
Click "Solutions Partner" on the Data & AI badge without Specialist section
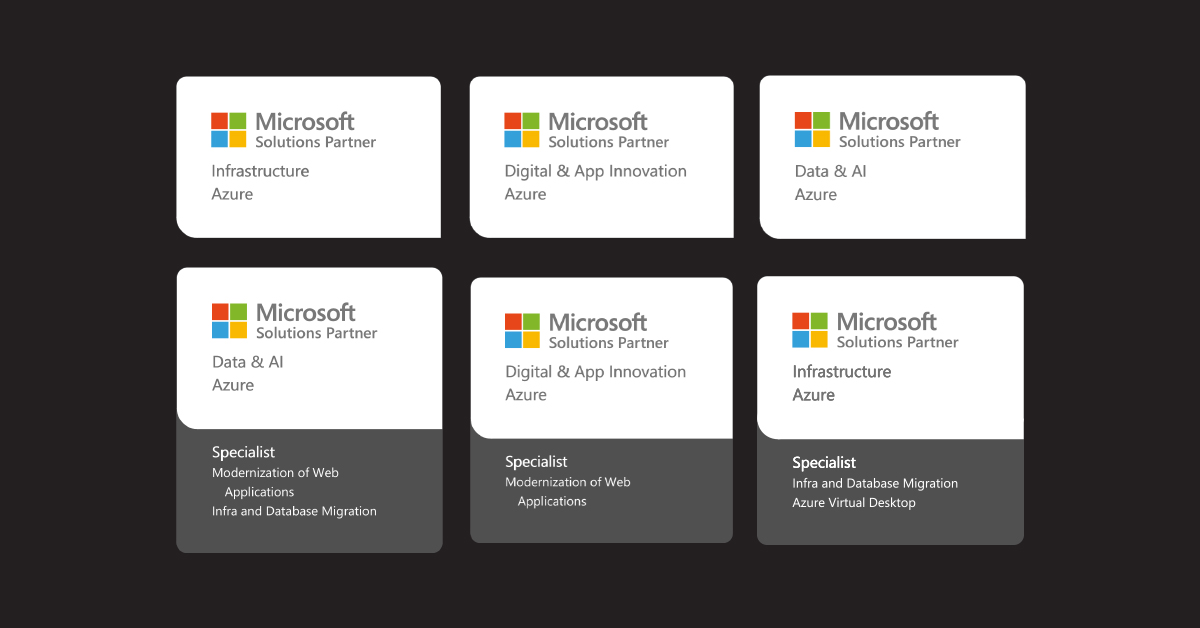pos(900,142)
